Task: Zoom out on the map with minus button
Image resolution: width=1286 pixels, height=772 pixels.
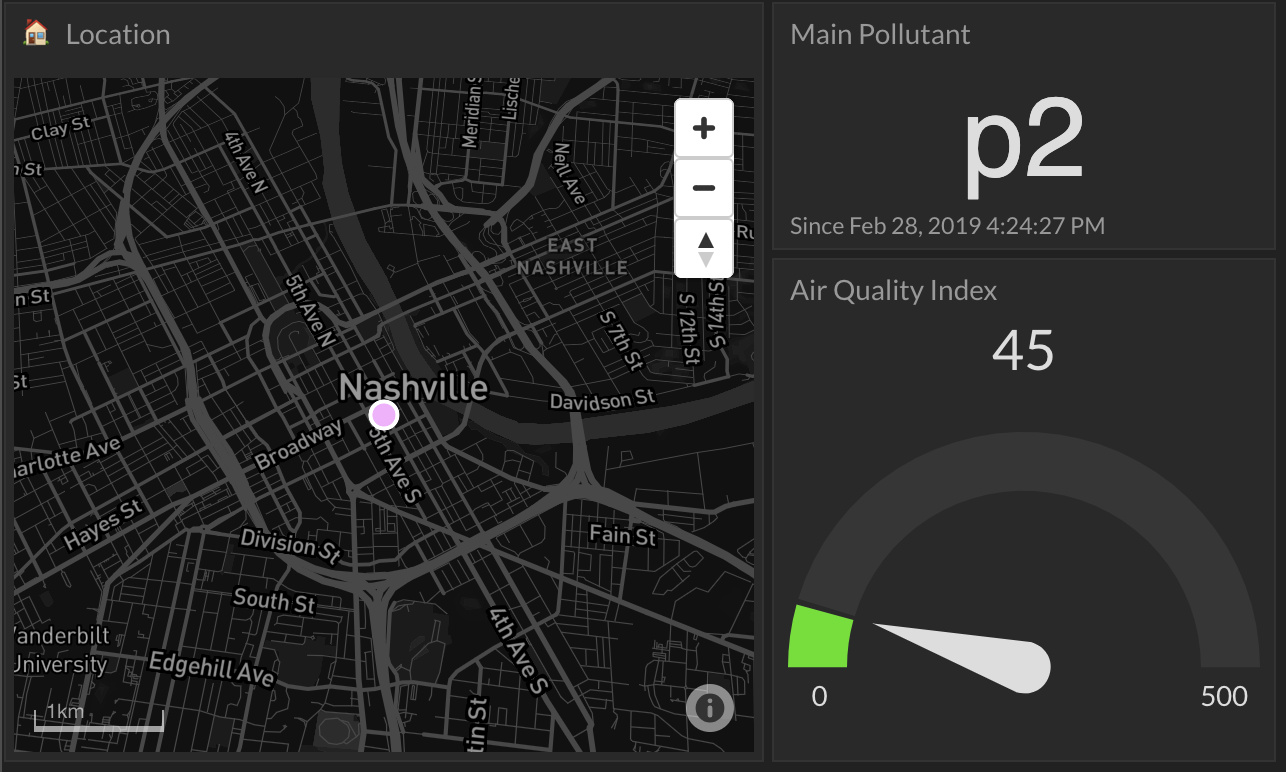Action: 703,187
